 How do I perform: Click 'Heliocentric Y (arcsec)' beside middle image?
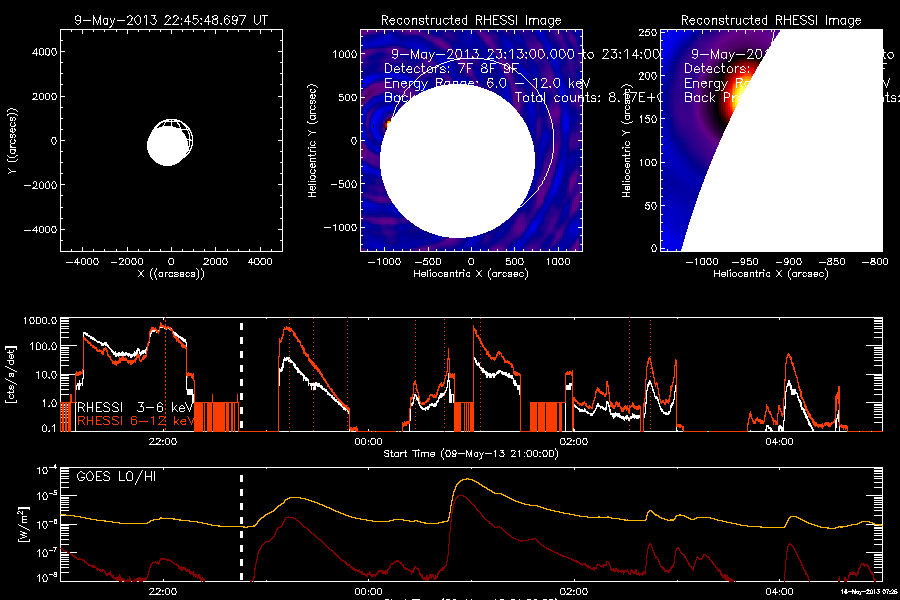(x=312, y=141)
